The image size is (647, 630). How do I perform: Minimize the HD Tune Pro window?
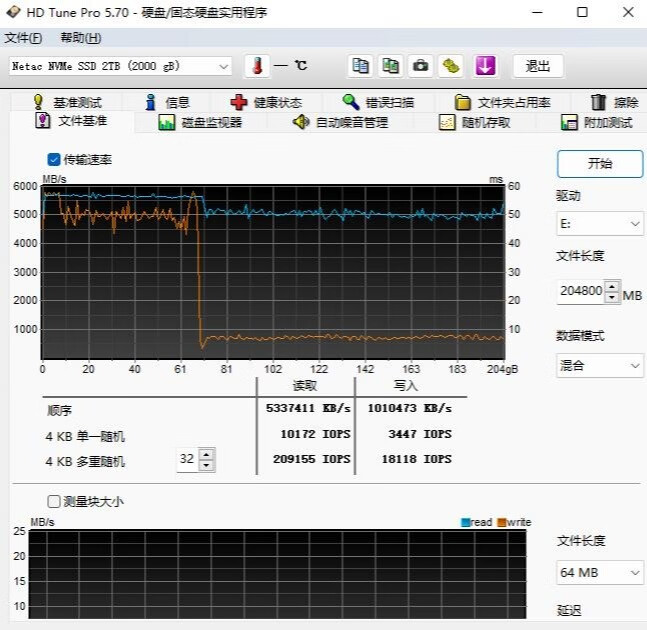click(537, 12)
